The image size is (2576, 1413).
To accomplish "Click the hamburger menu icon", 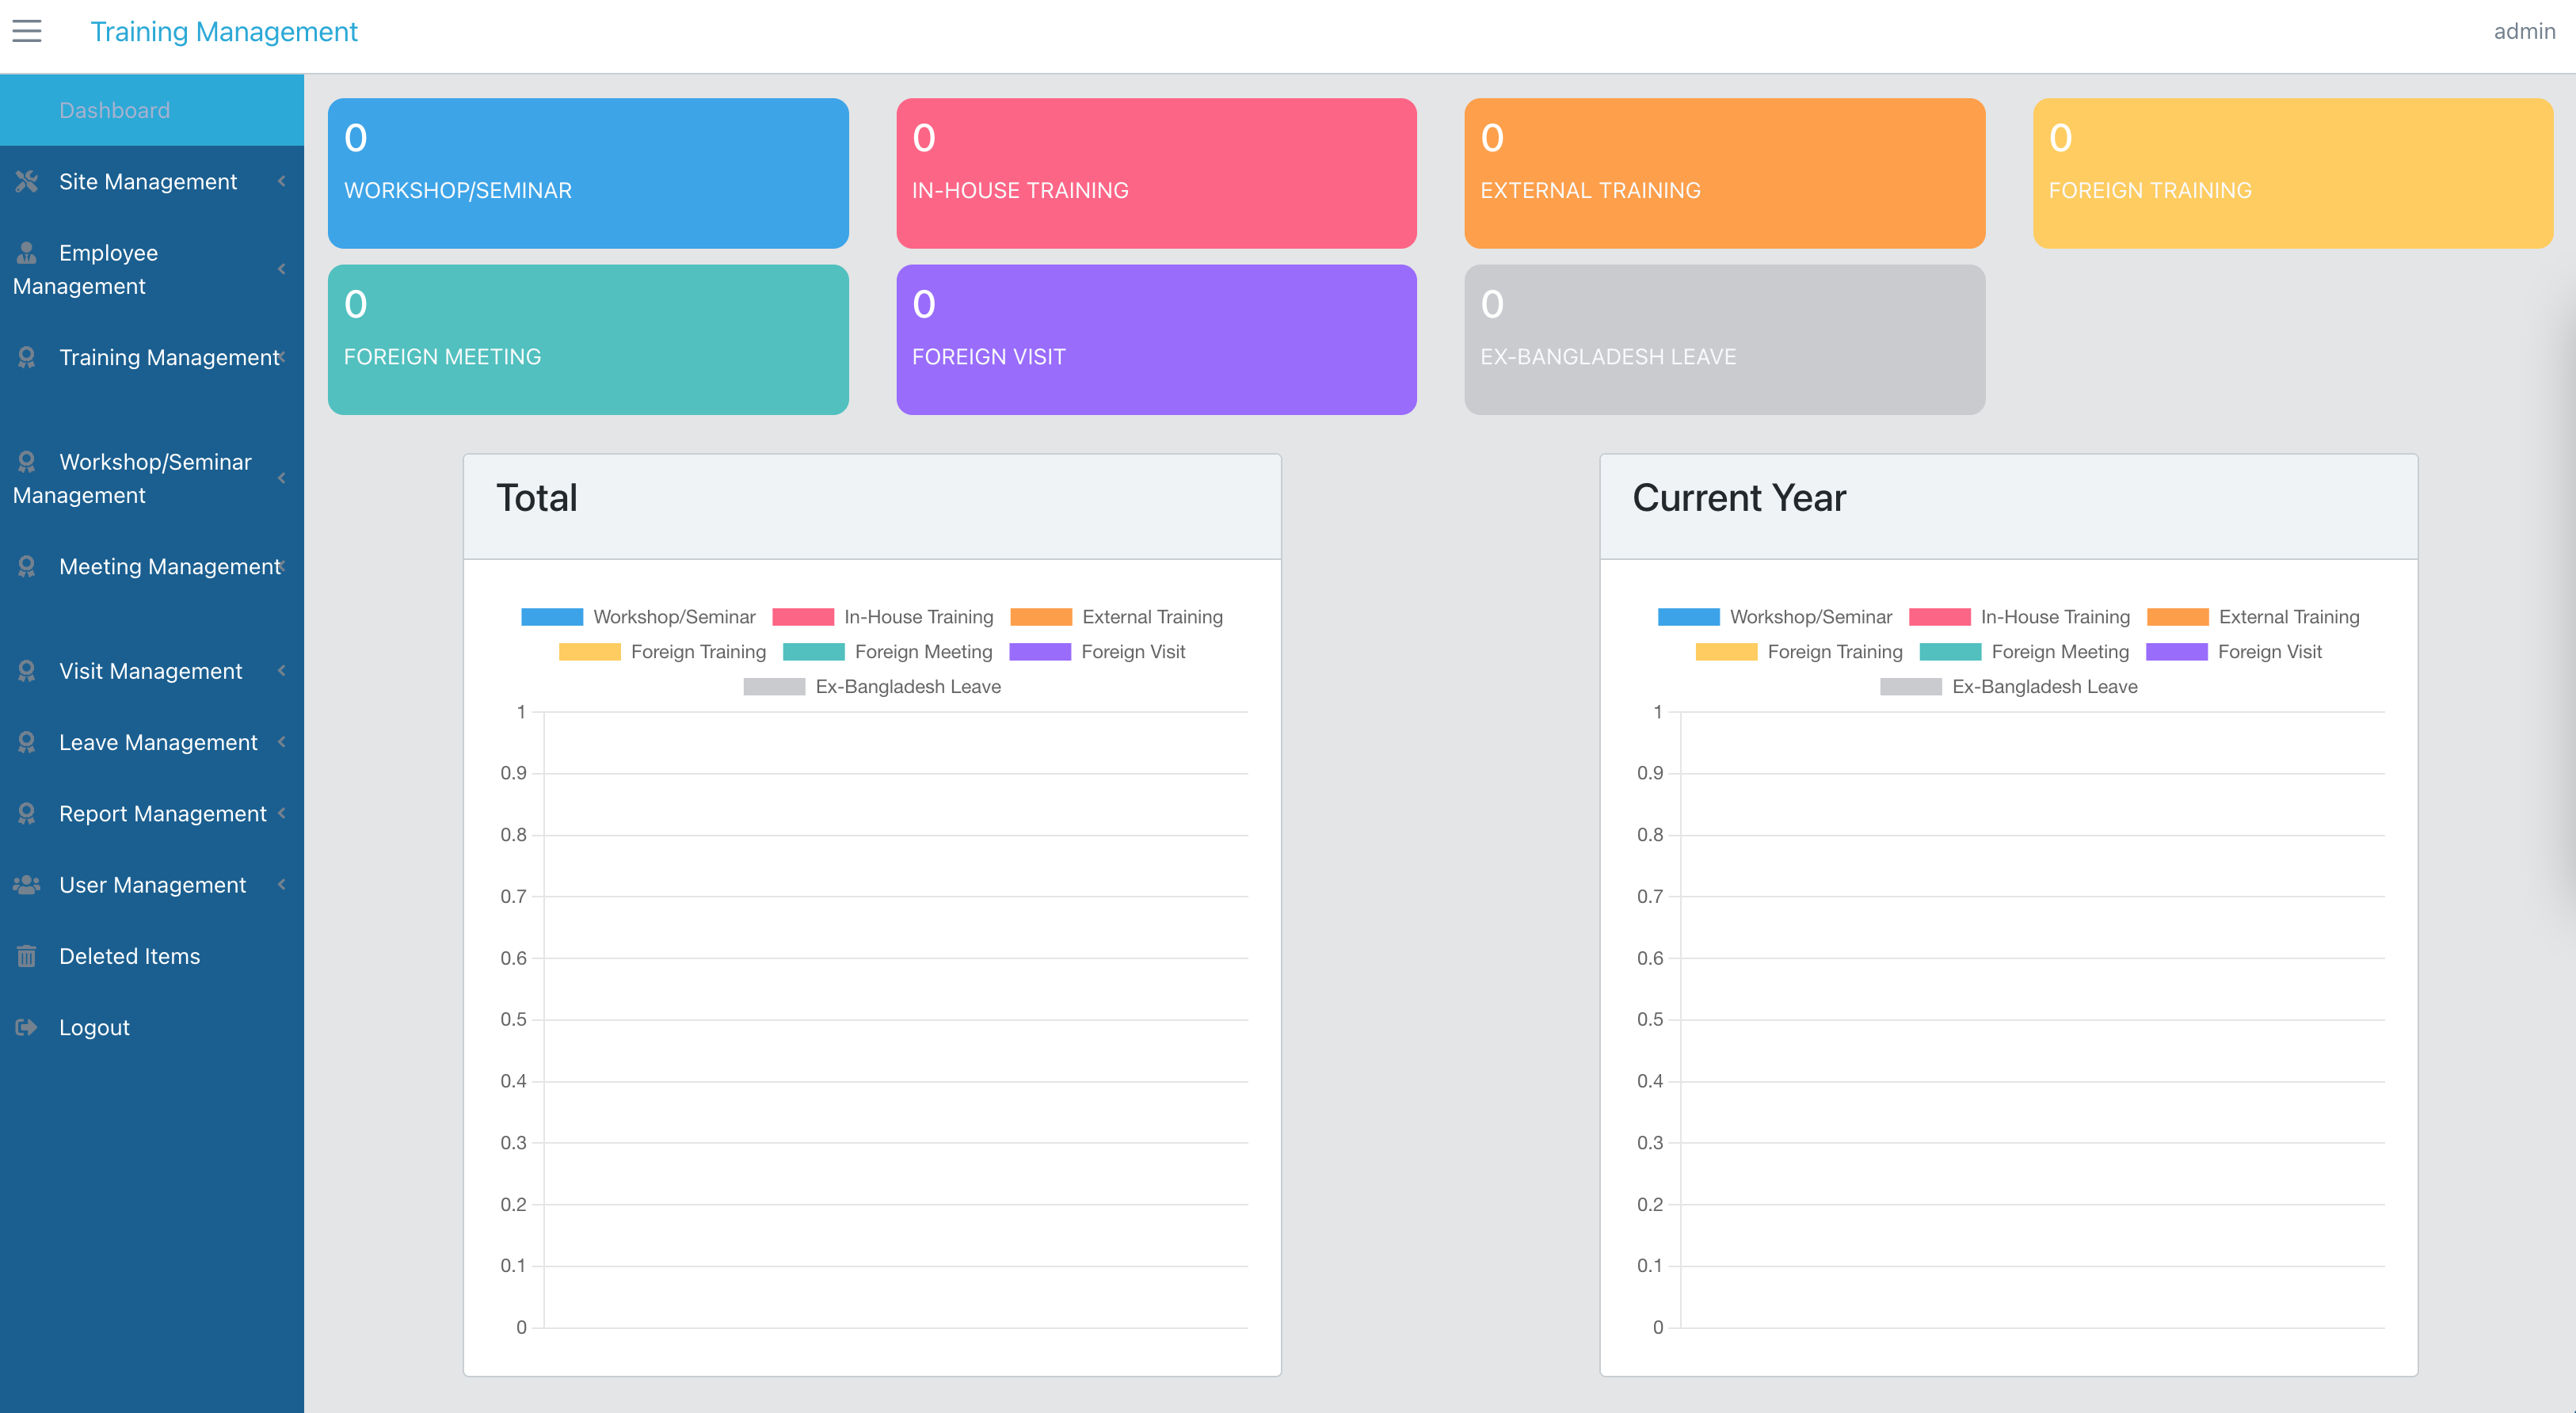I will pos(27,31).
